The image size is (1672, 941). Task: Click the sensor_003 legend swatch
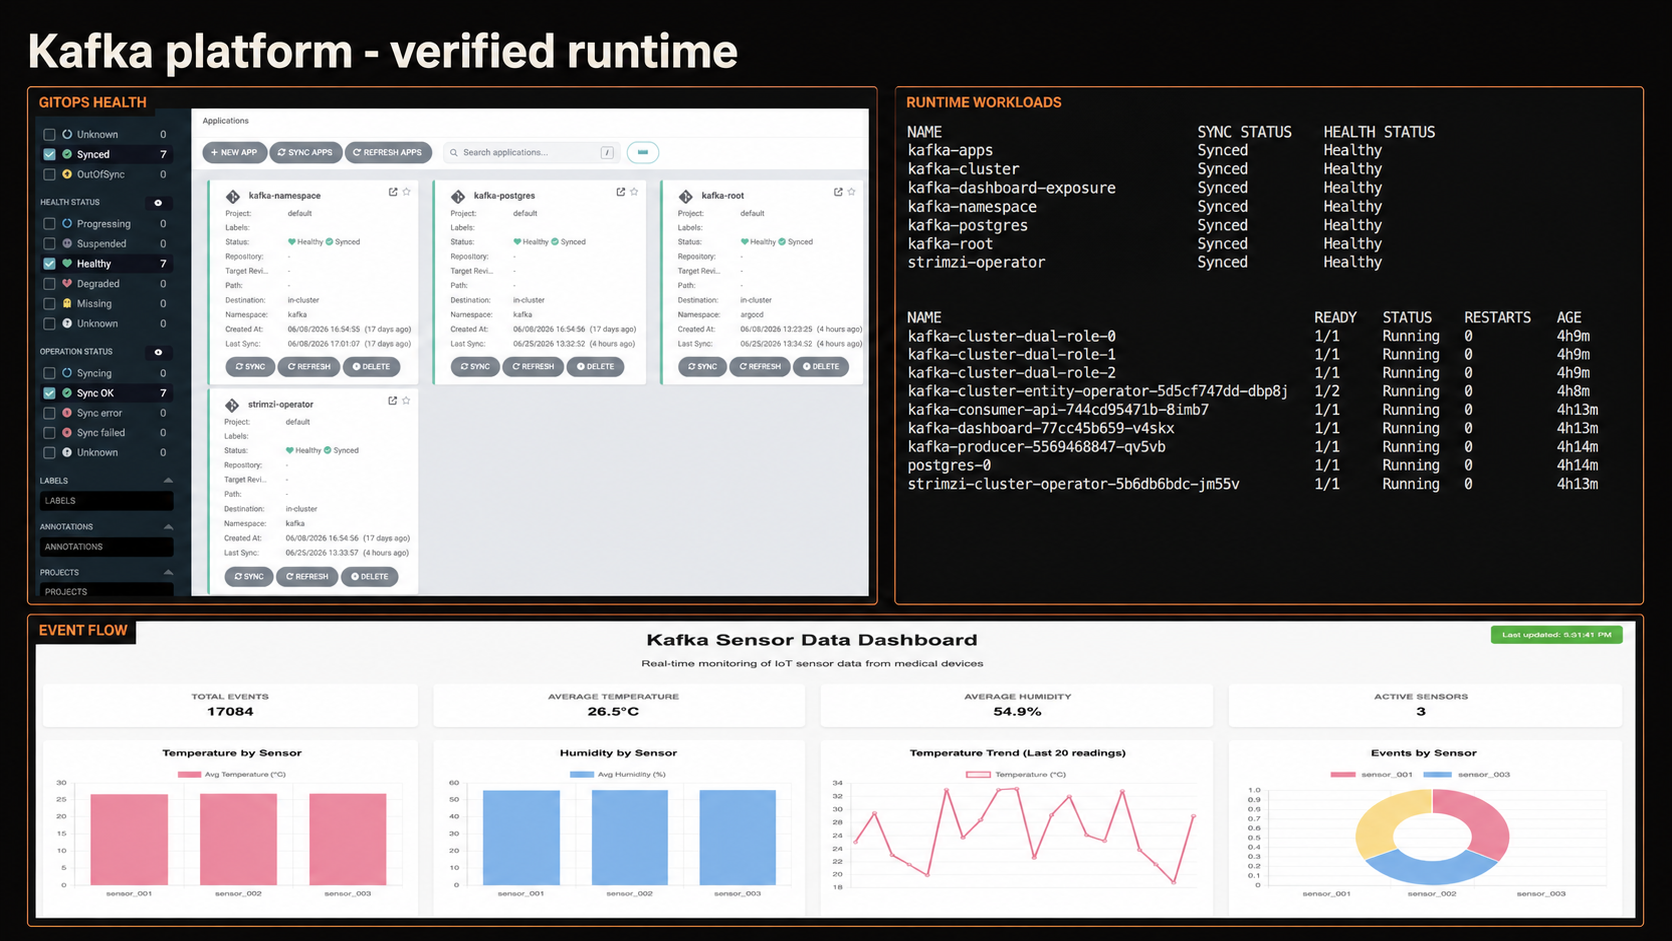click(x=1437, y=775)
